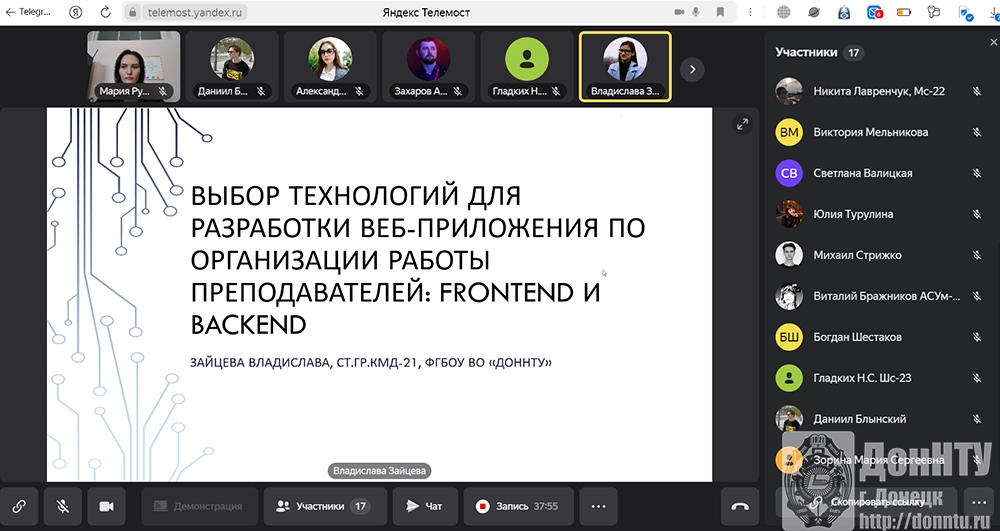
Task: Toggle the Участники participants panel button
Action: coord(322,506)
